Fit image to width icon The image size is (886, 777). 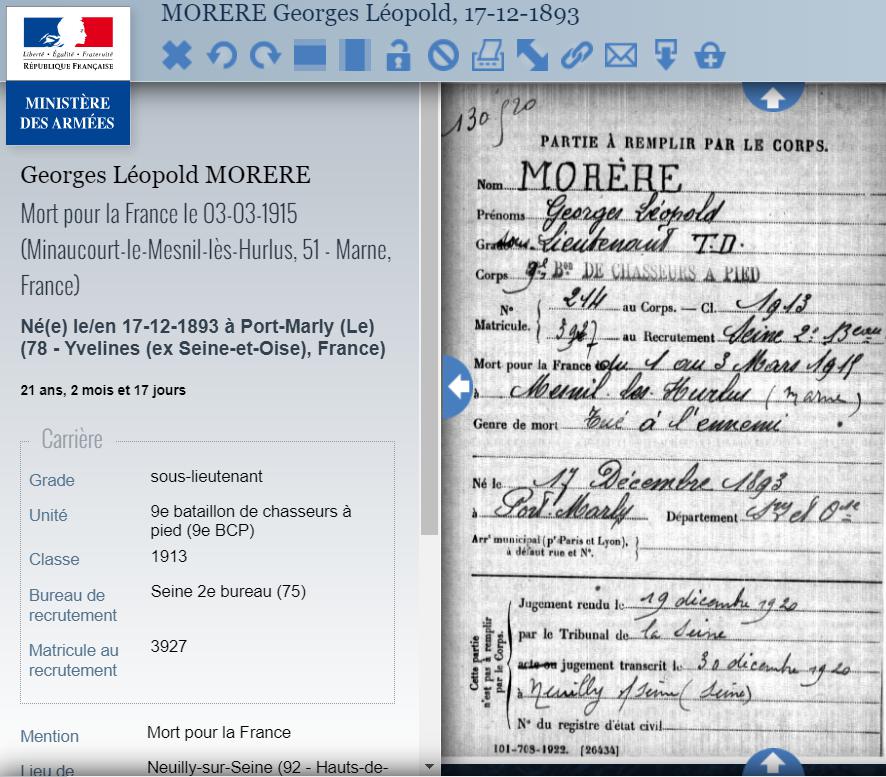[310, 55]
